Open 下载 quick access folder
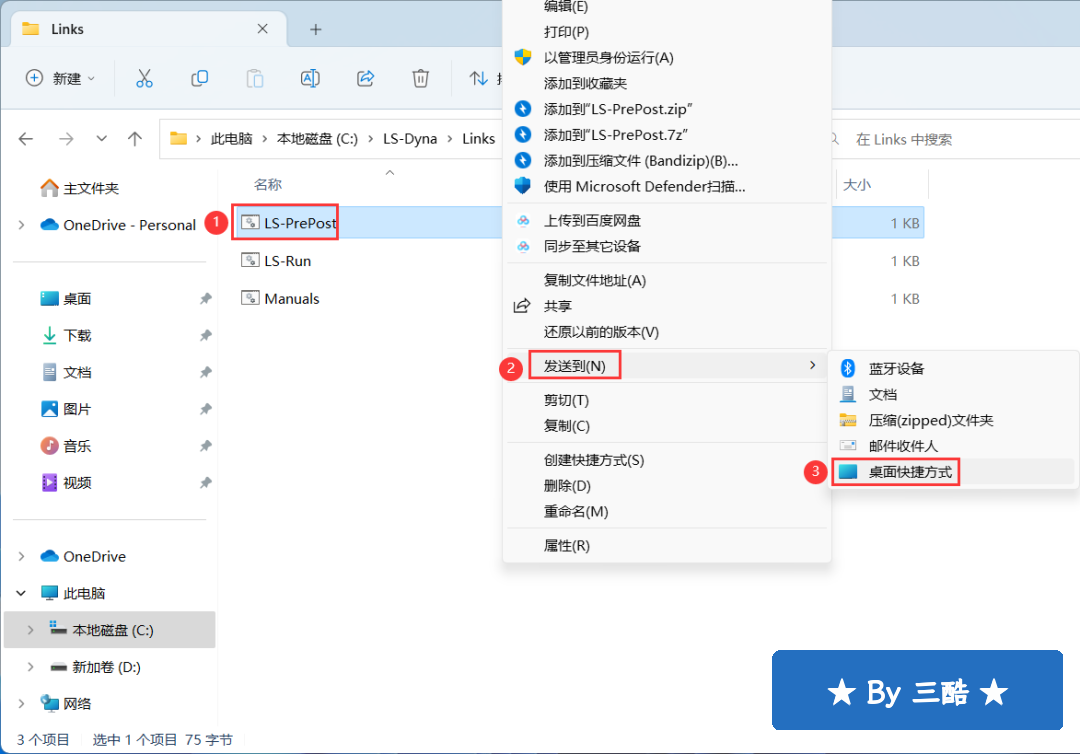 (x=65, y=335)
